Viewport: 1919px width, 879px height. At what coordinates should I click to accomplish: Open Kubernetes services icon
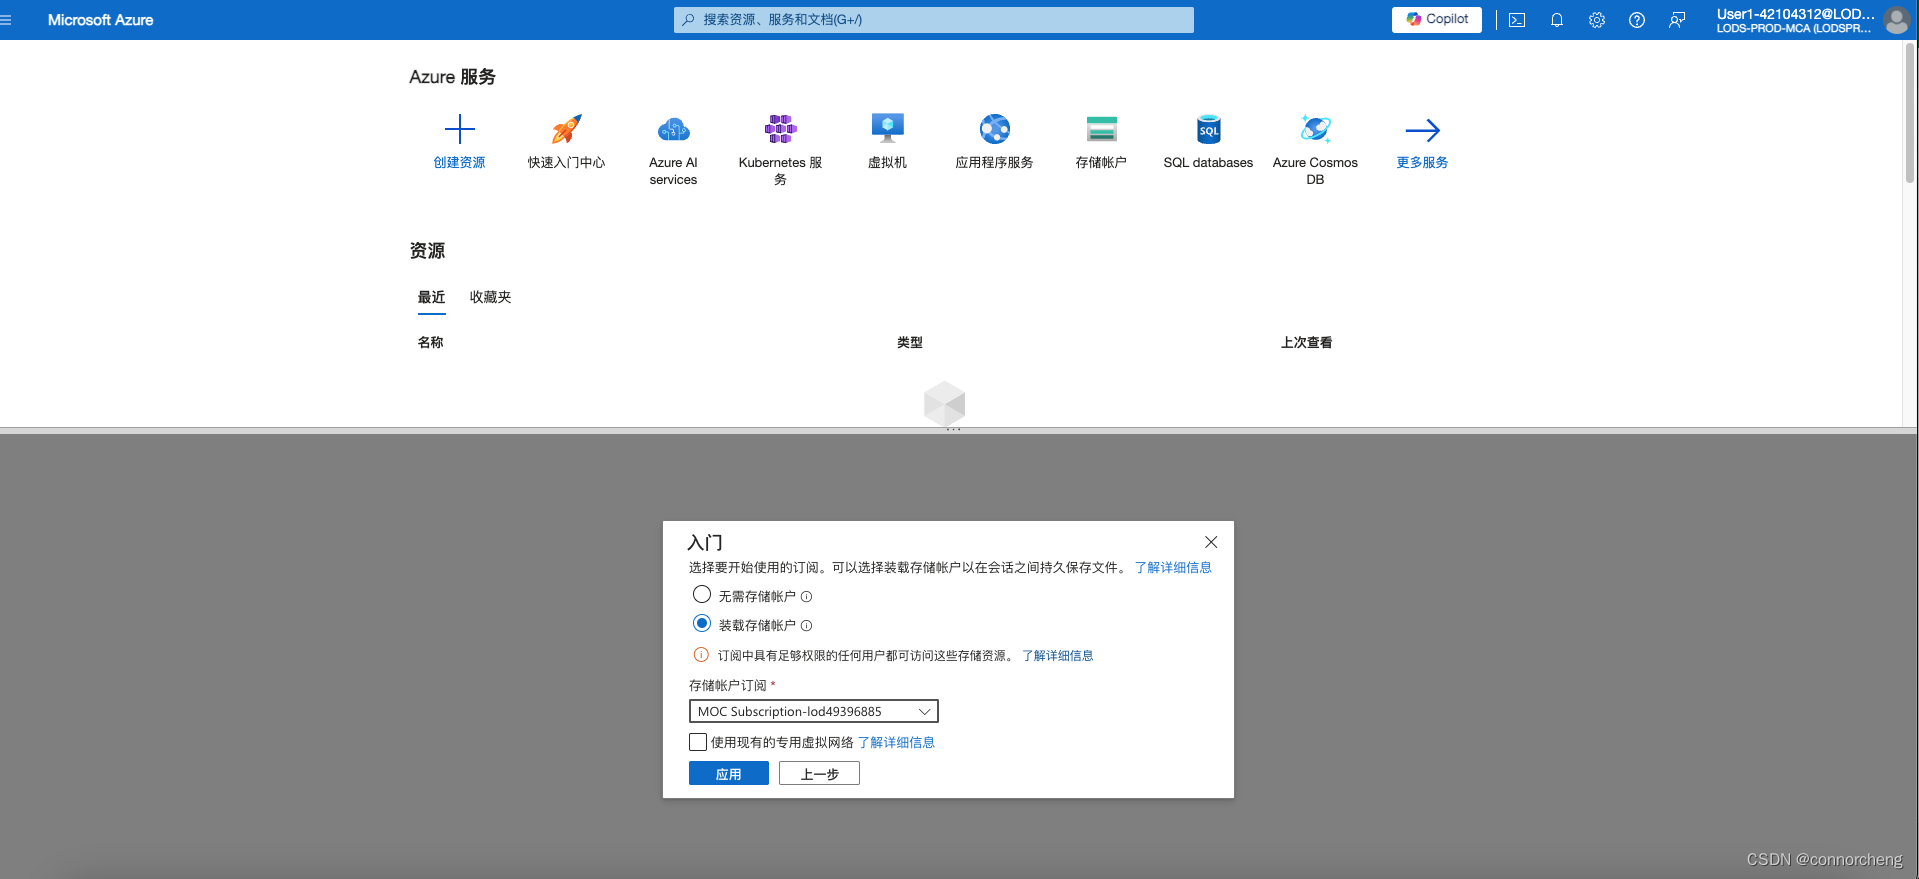coord(780,129)
